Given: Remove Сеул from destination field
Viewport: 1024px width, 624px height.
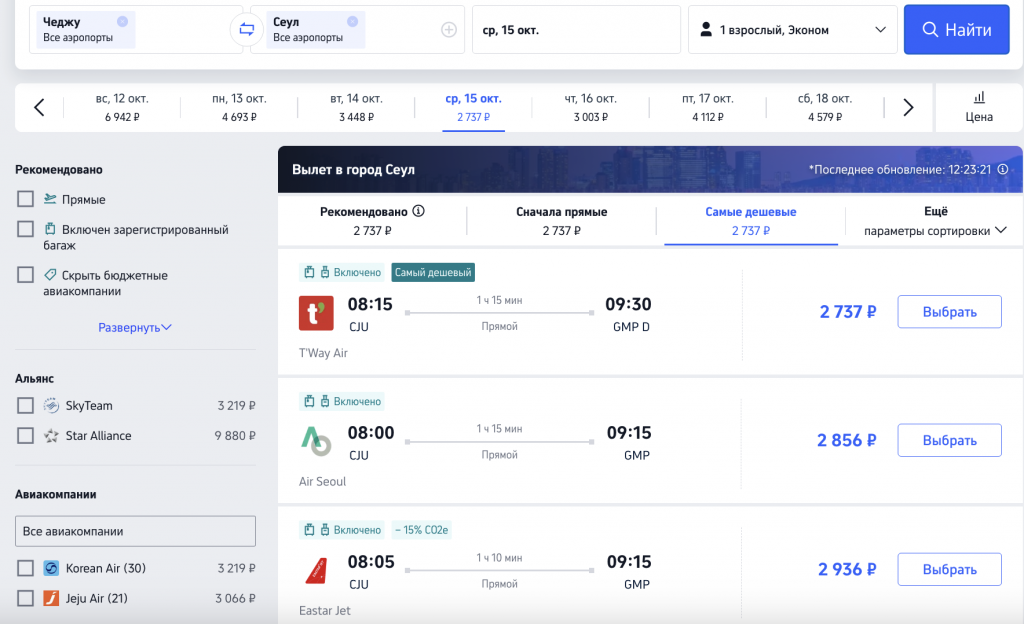Looking at the screenshot, I should [352, 22].
